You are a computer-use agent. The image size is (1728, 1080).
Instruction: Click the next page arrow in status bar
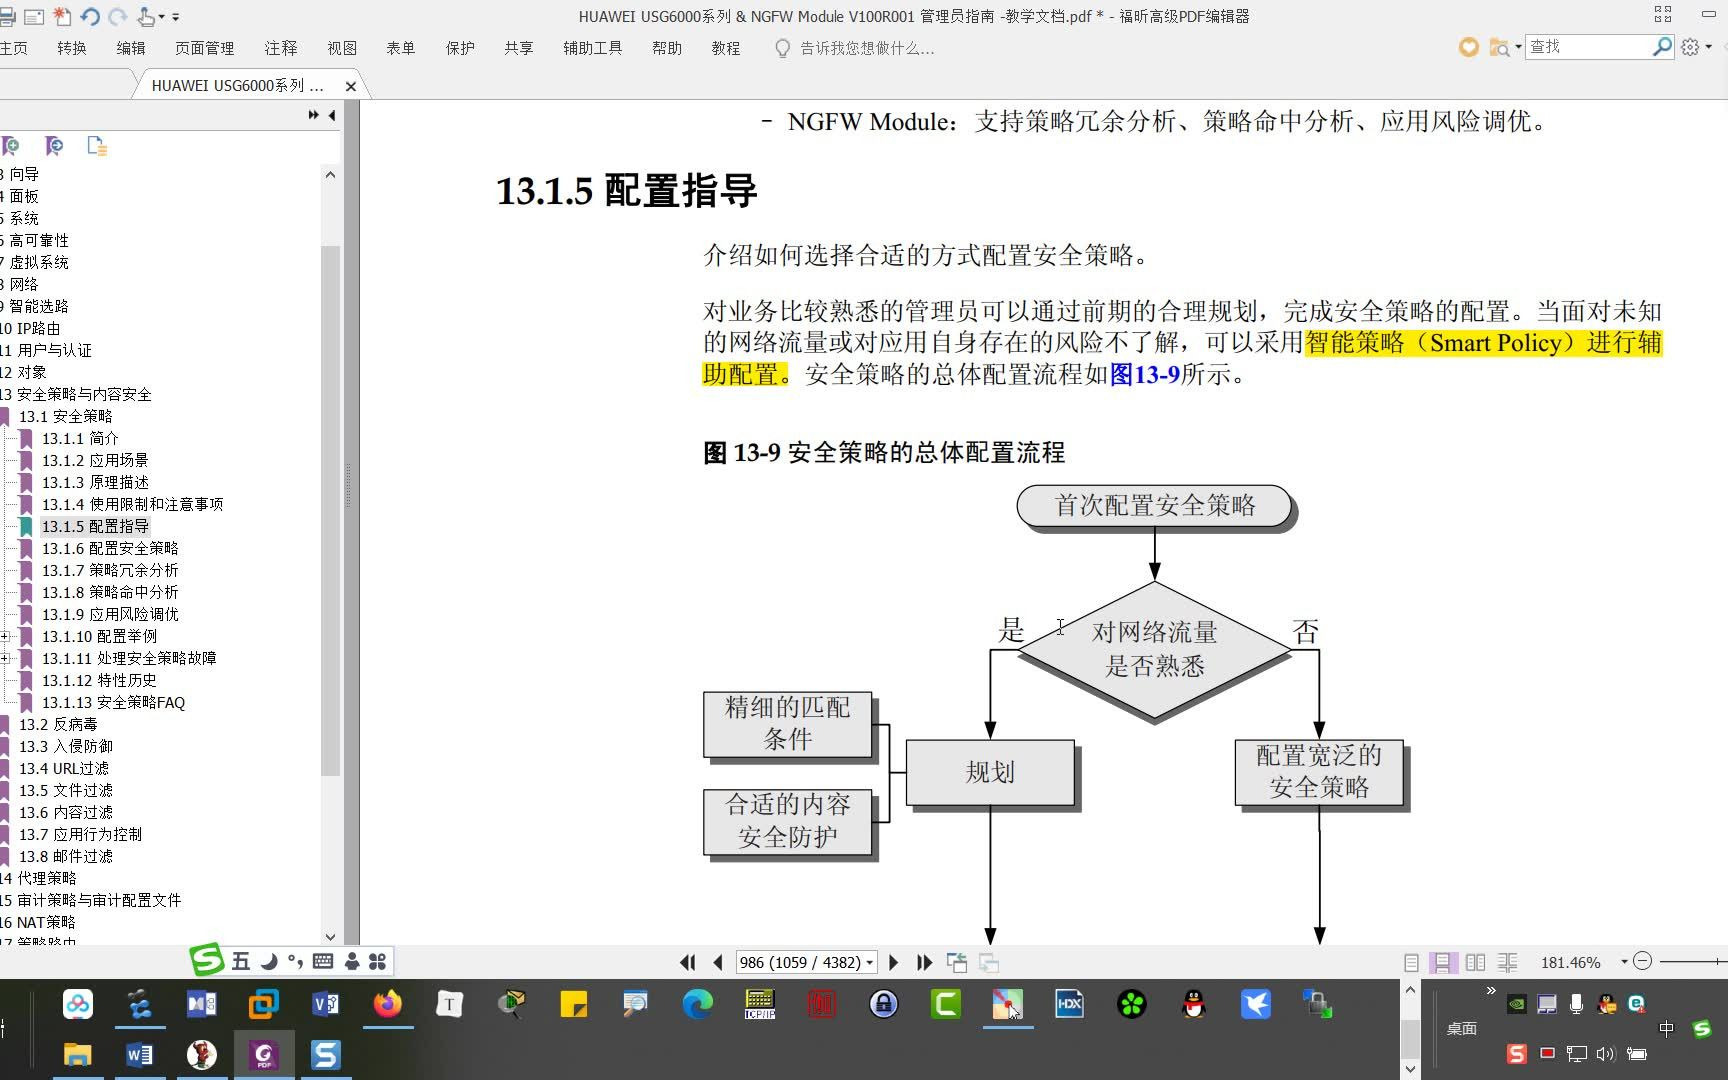pos(893,962)
